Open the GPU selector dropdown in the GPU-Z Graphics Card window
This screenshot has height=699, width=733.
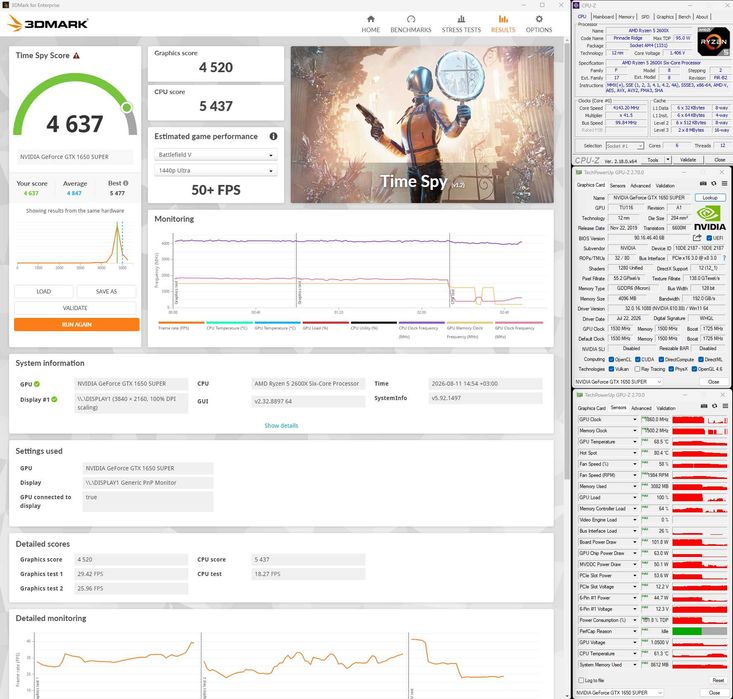point(618,382)
